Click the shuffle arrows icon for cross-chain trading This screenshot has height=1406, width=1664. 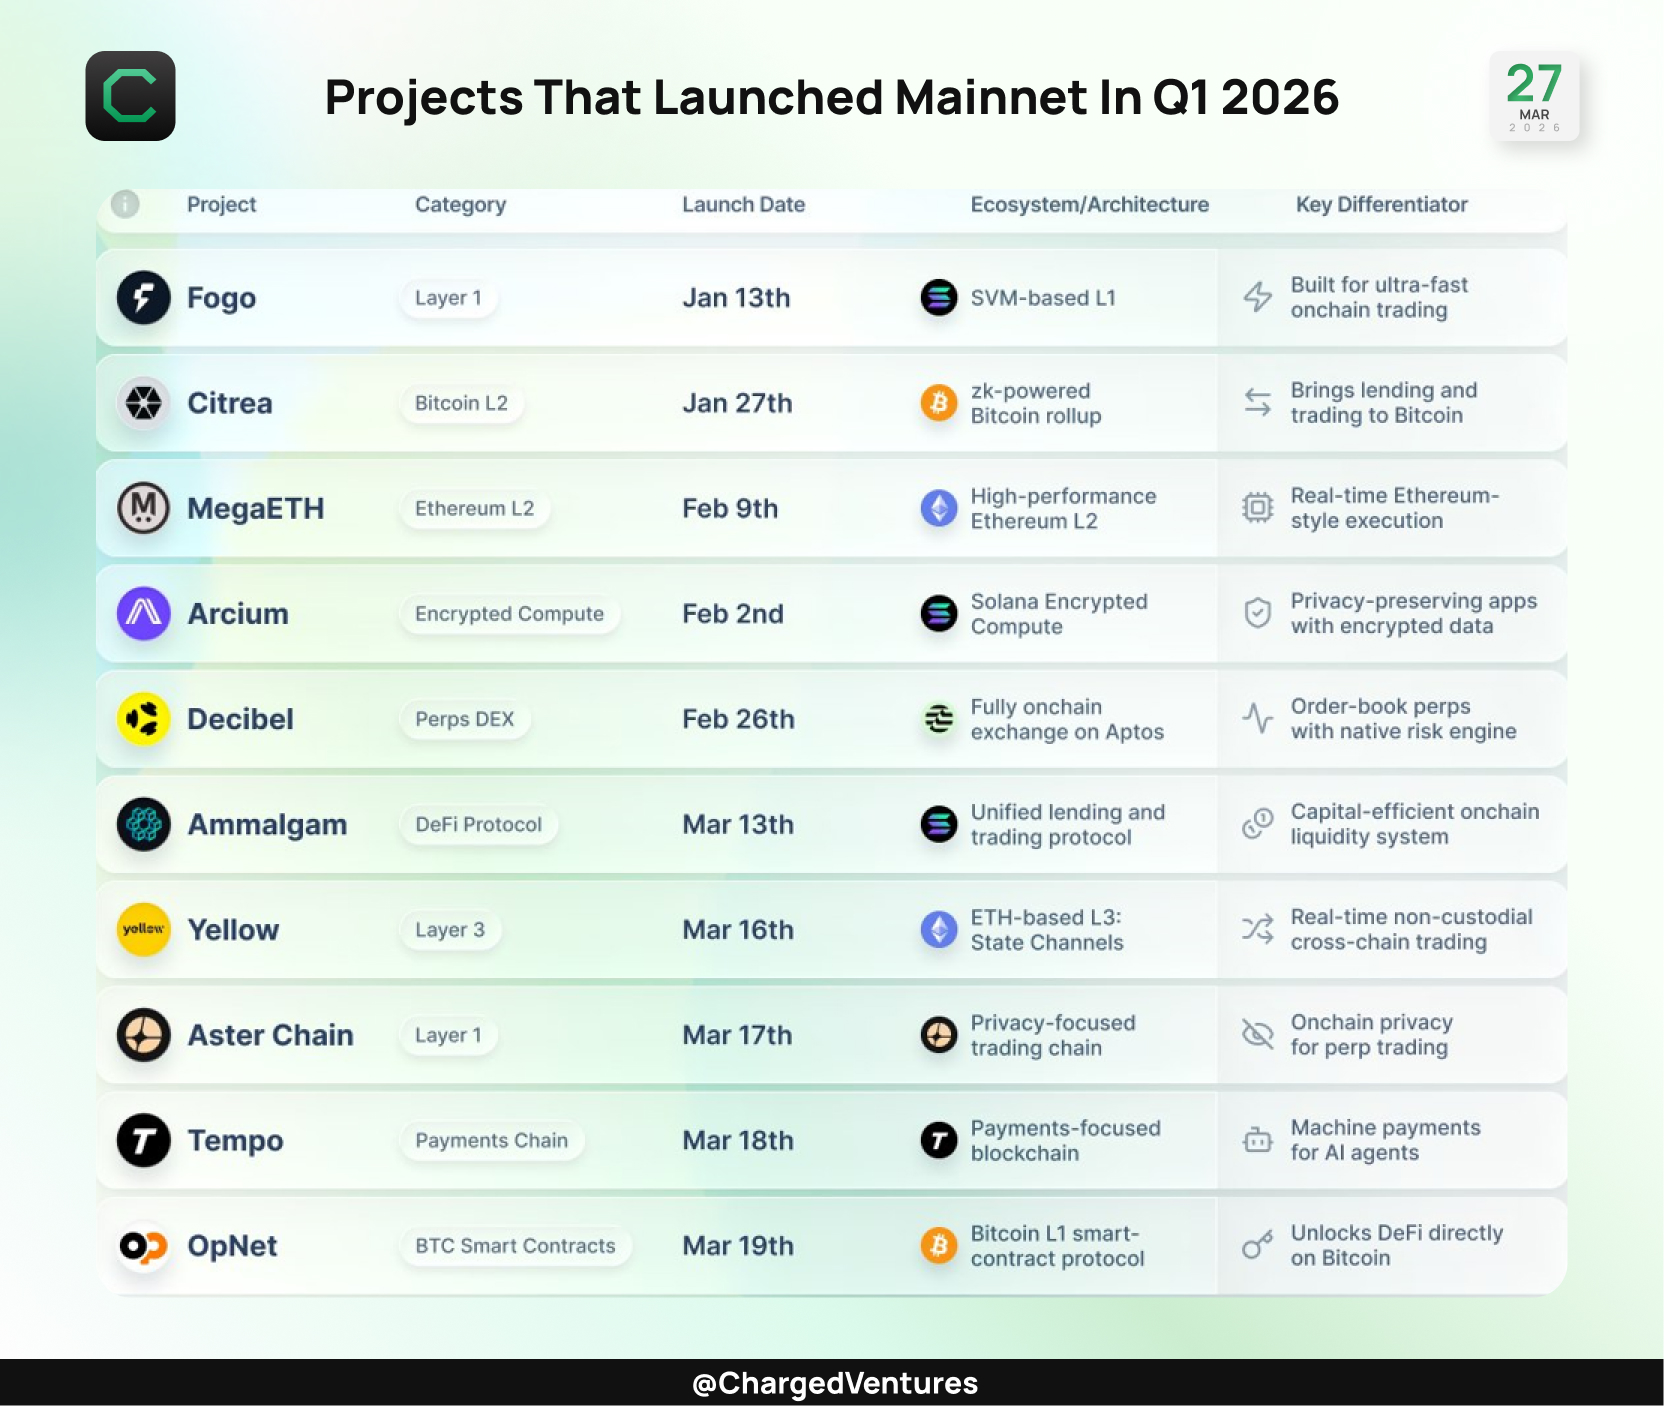[x=1258, y=929]
